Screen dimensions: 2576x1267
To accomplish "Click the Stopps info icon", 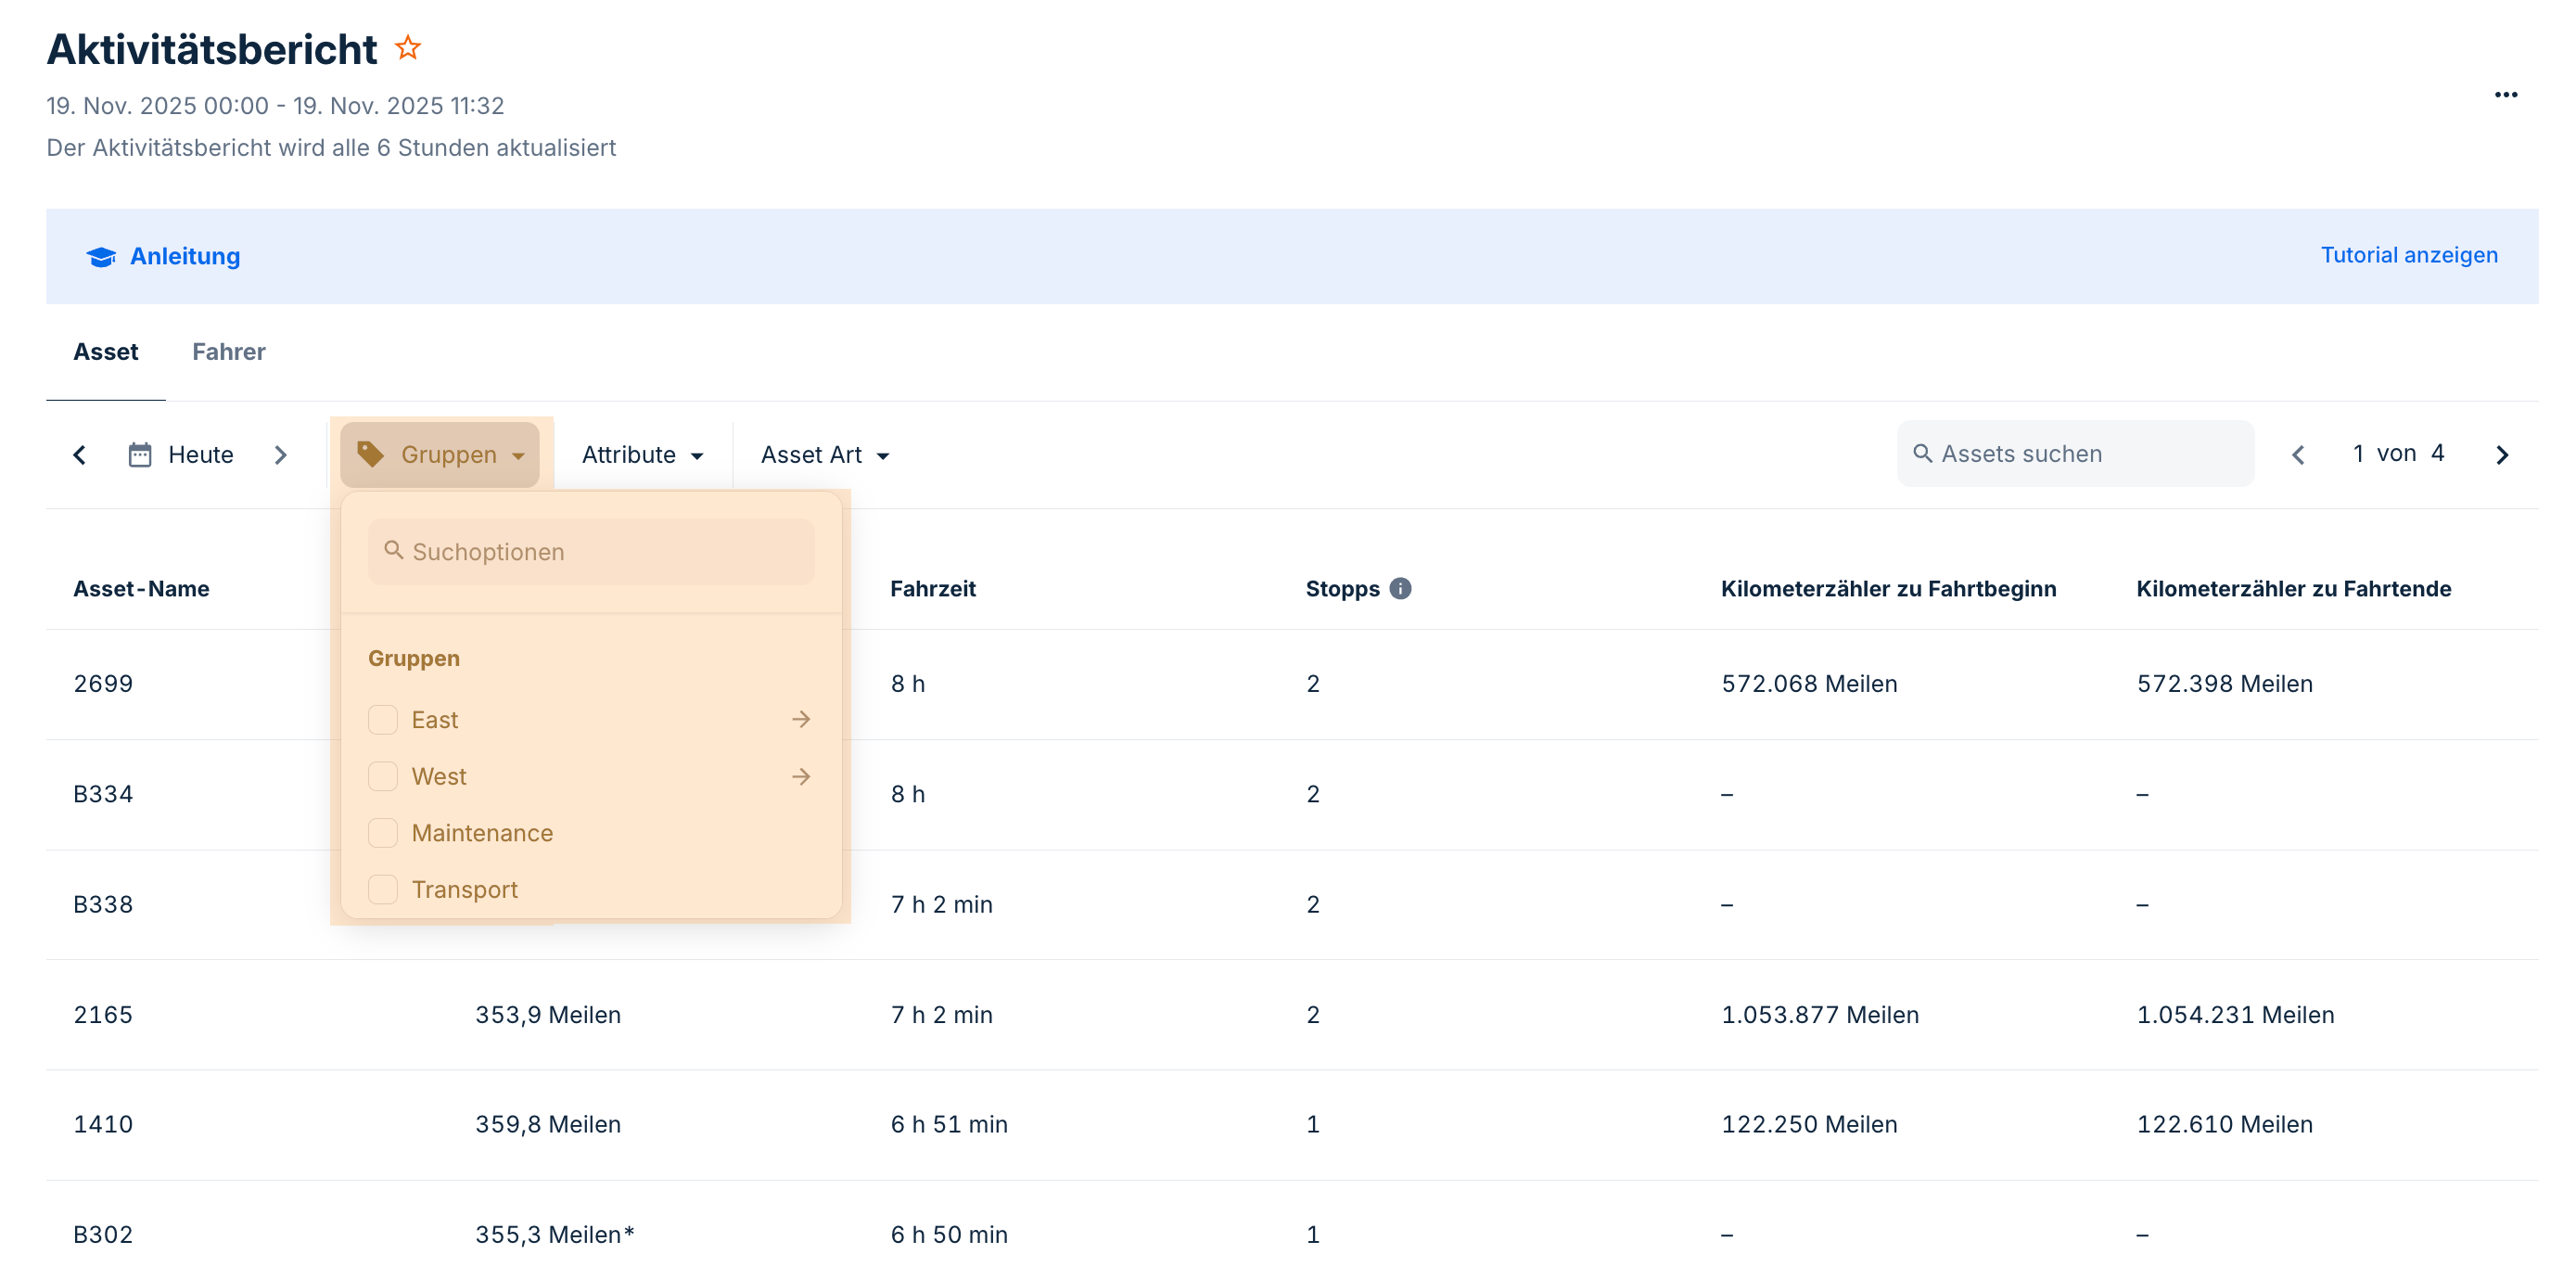I will [1400, 589].
